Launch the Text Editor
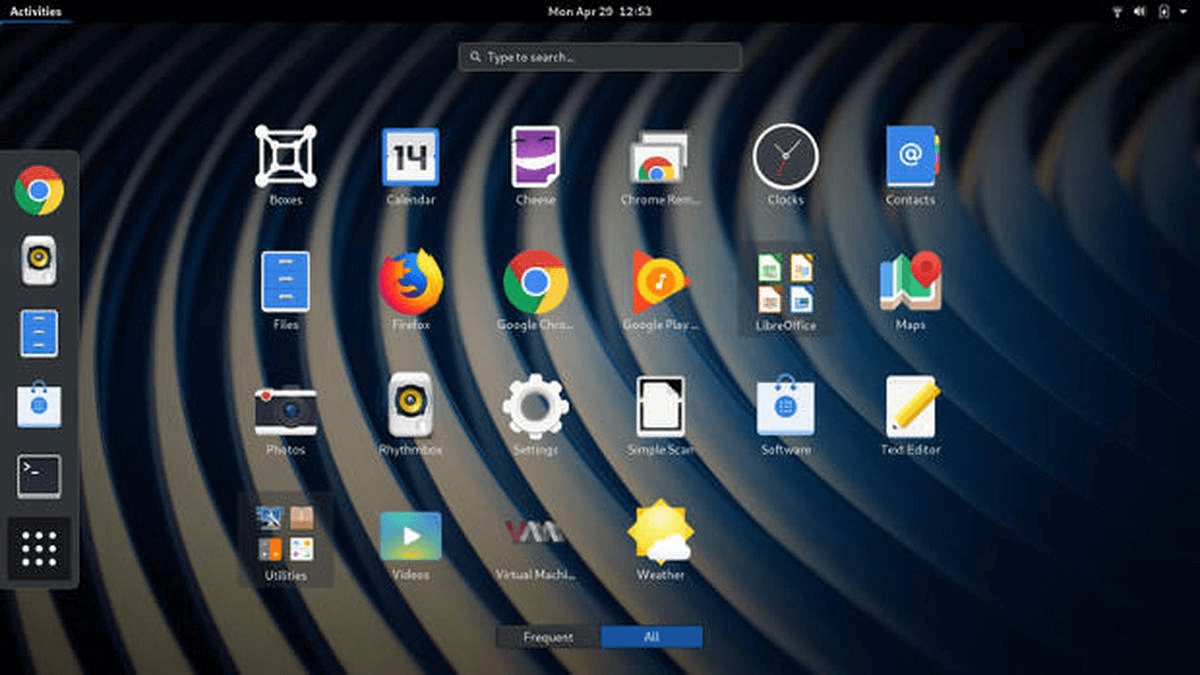The image size is (1200, 675). tap(910, 410)
